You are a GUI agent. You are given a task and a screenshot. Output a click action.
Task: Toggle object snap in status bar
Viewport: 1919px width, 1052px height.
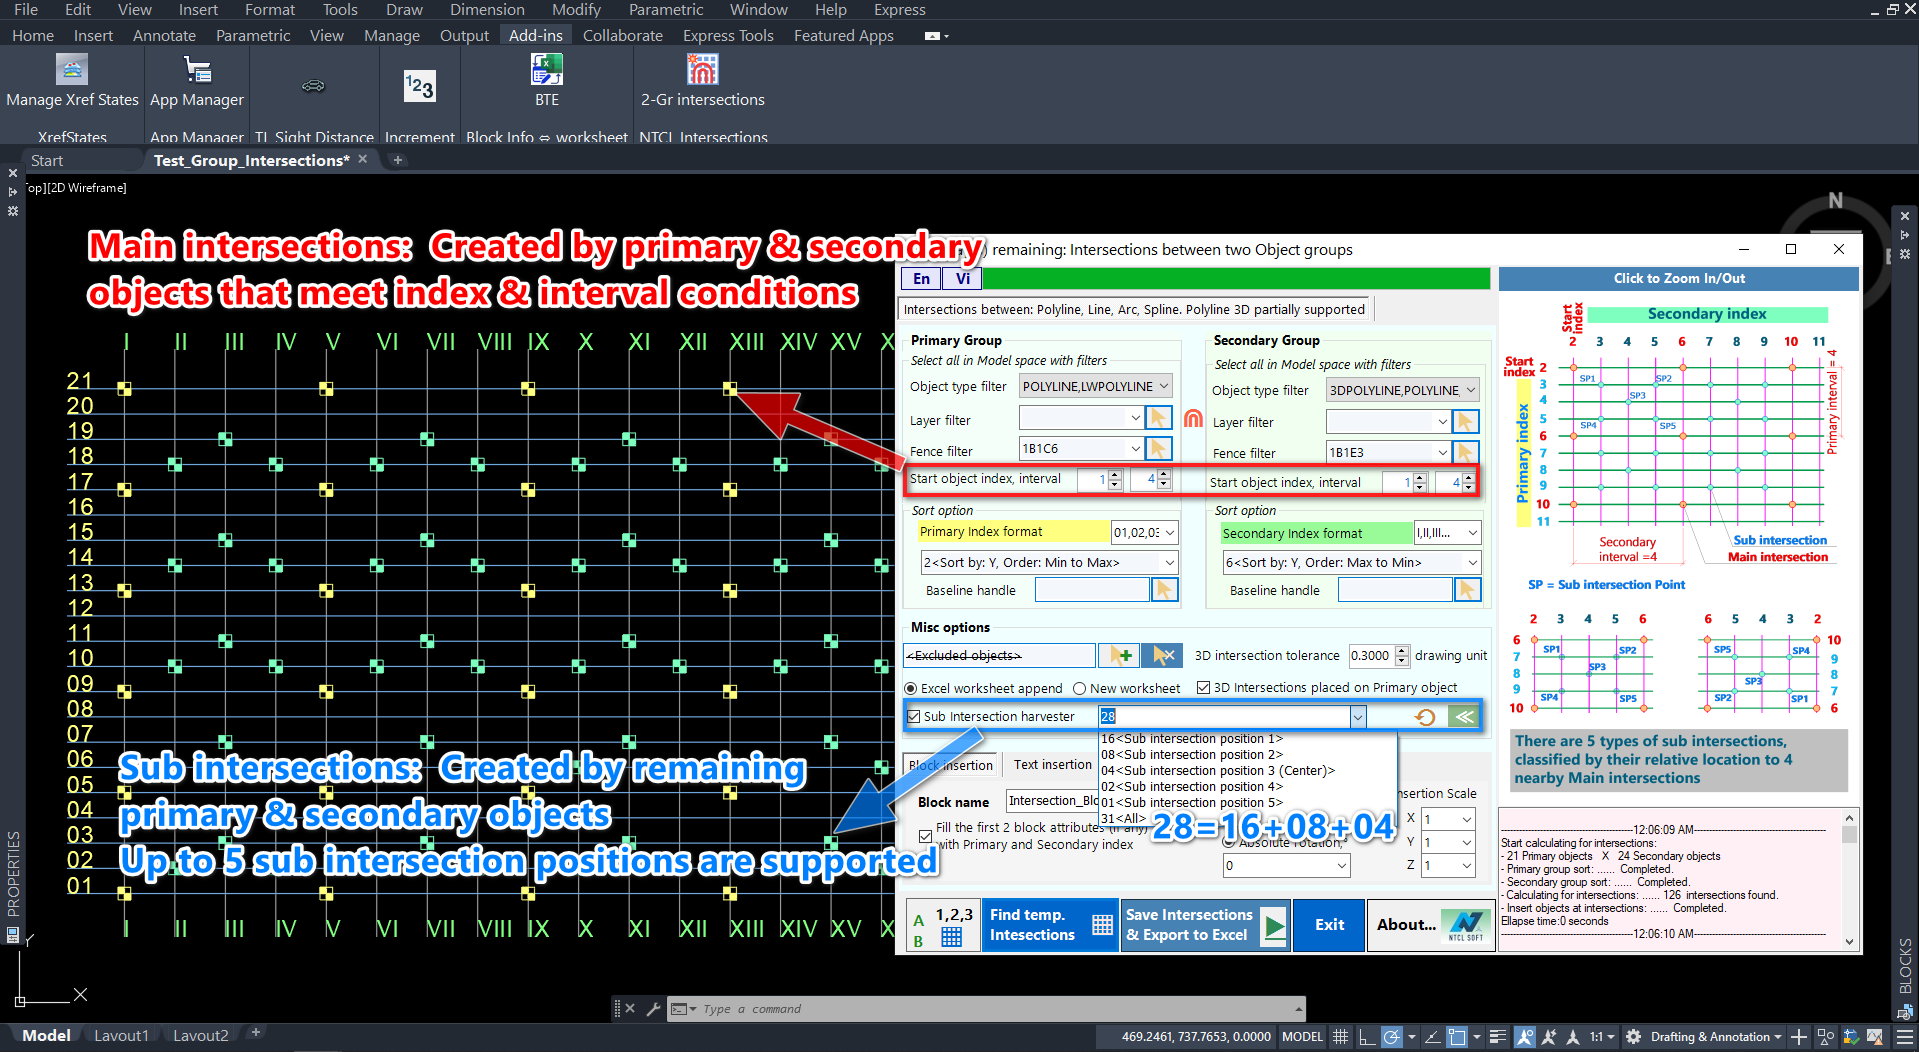pos(1458,1037)
